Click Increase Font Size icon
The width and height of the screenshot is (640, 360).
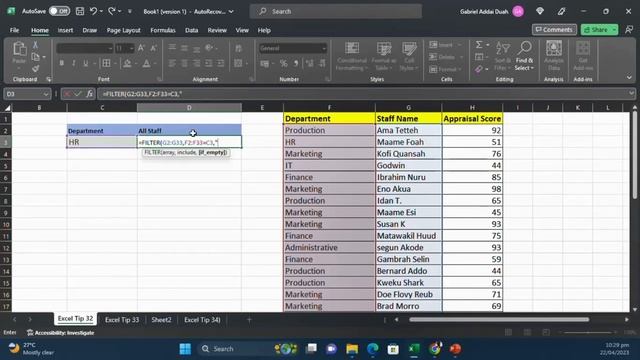[x=141, y=48]
